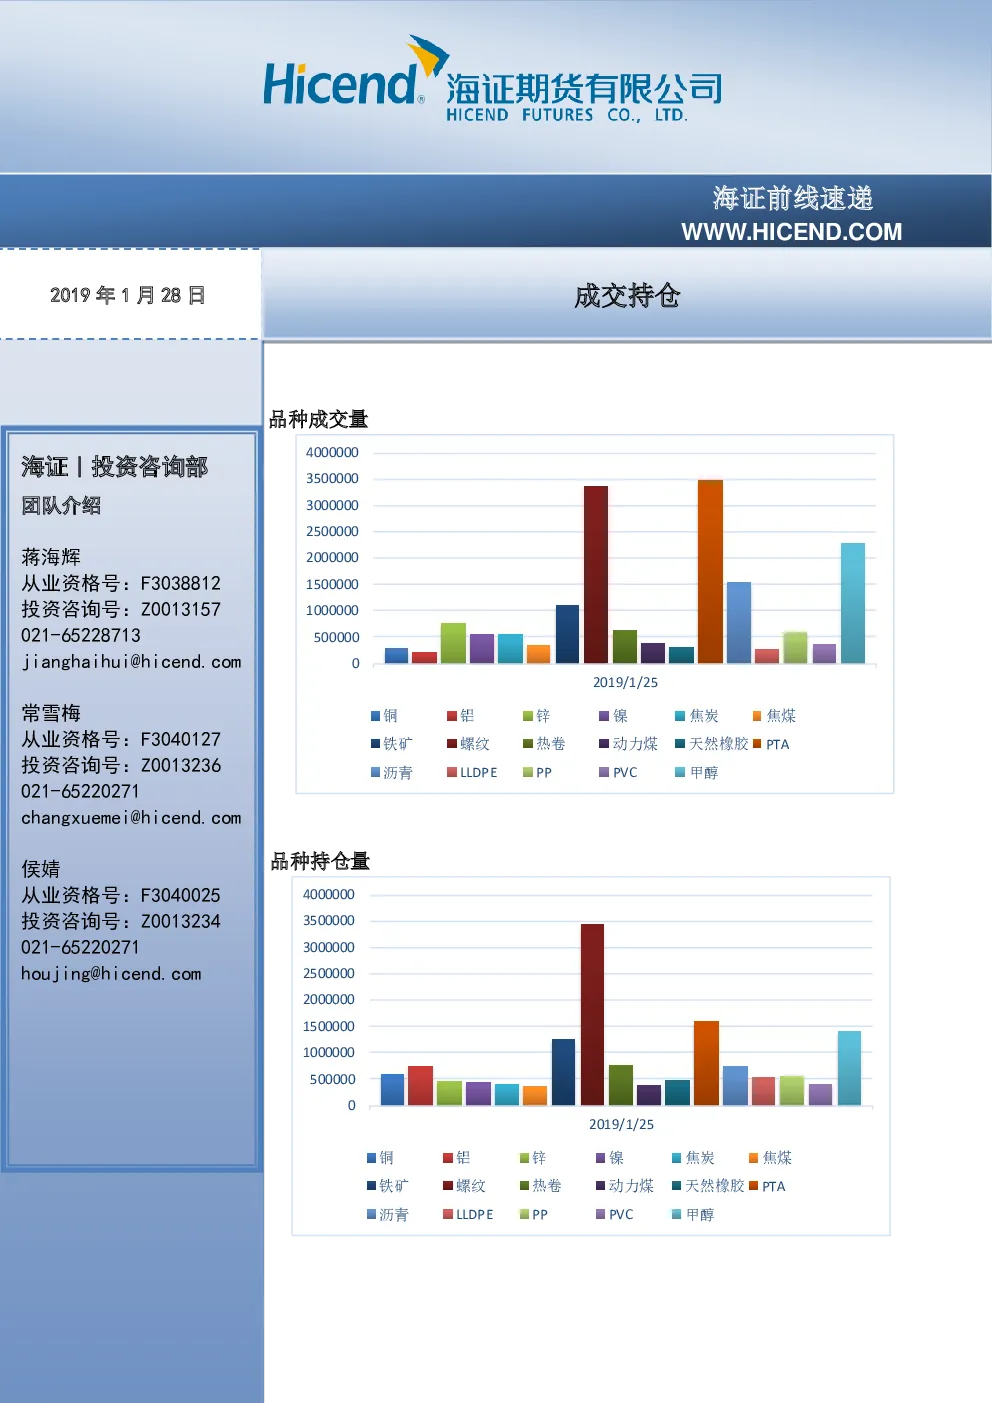
Task: Click the 4000000 axis value in 品种成交量 chart
Action: (x=332, y=452)
